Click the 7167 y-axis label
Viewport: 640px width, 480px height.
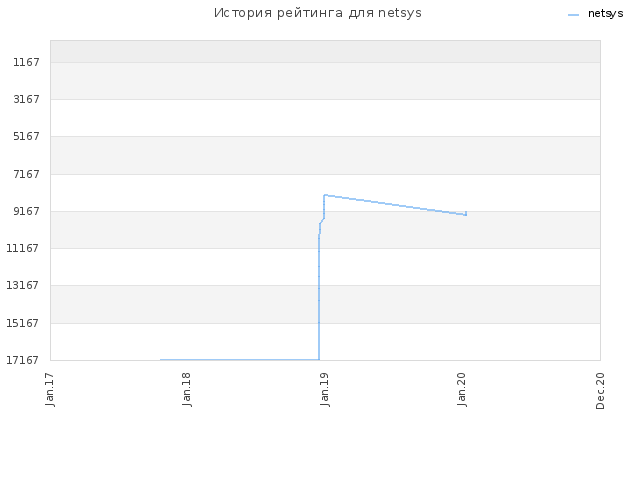pos(26,174)
